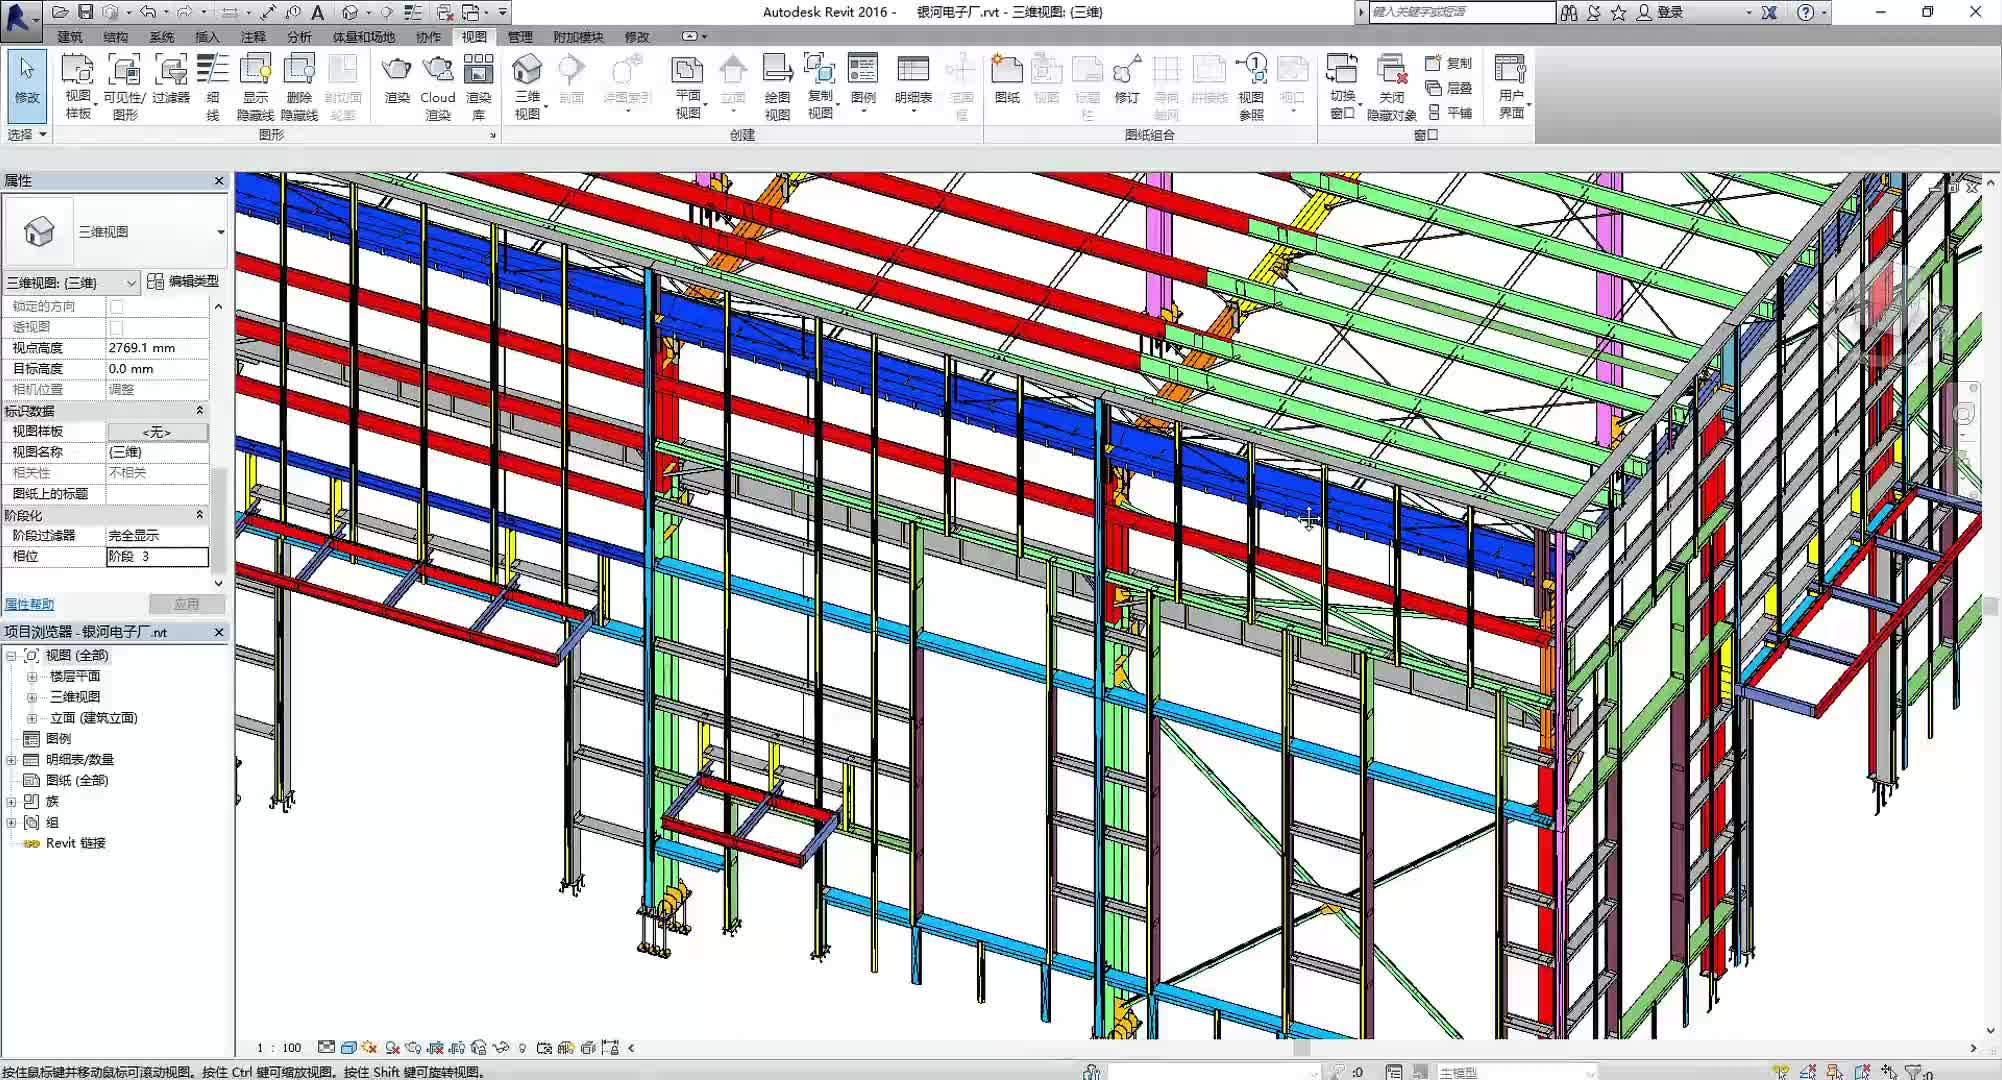Click the 渲染 (Render) teapot icon

point(397,70)
